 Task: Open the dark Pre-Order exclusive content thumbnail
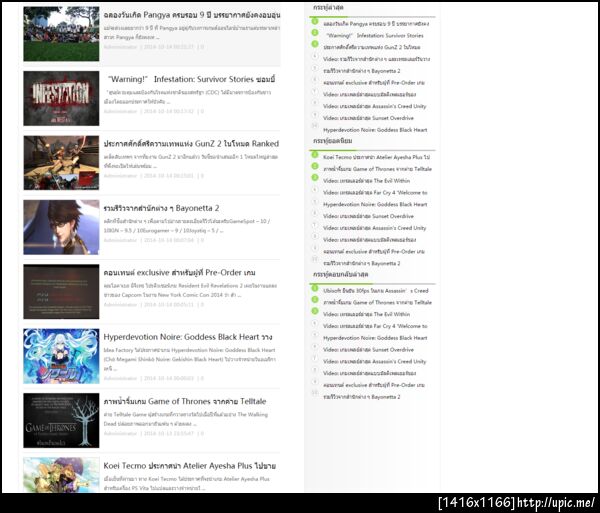pyautogui.click(x=61, y=292)
